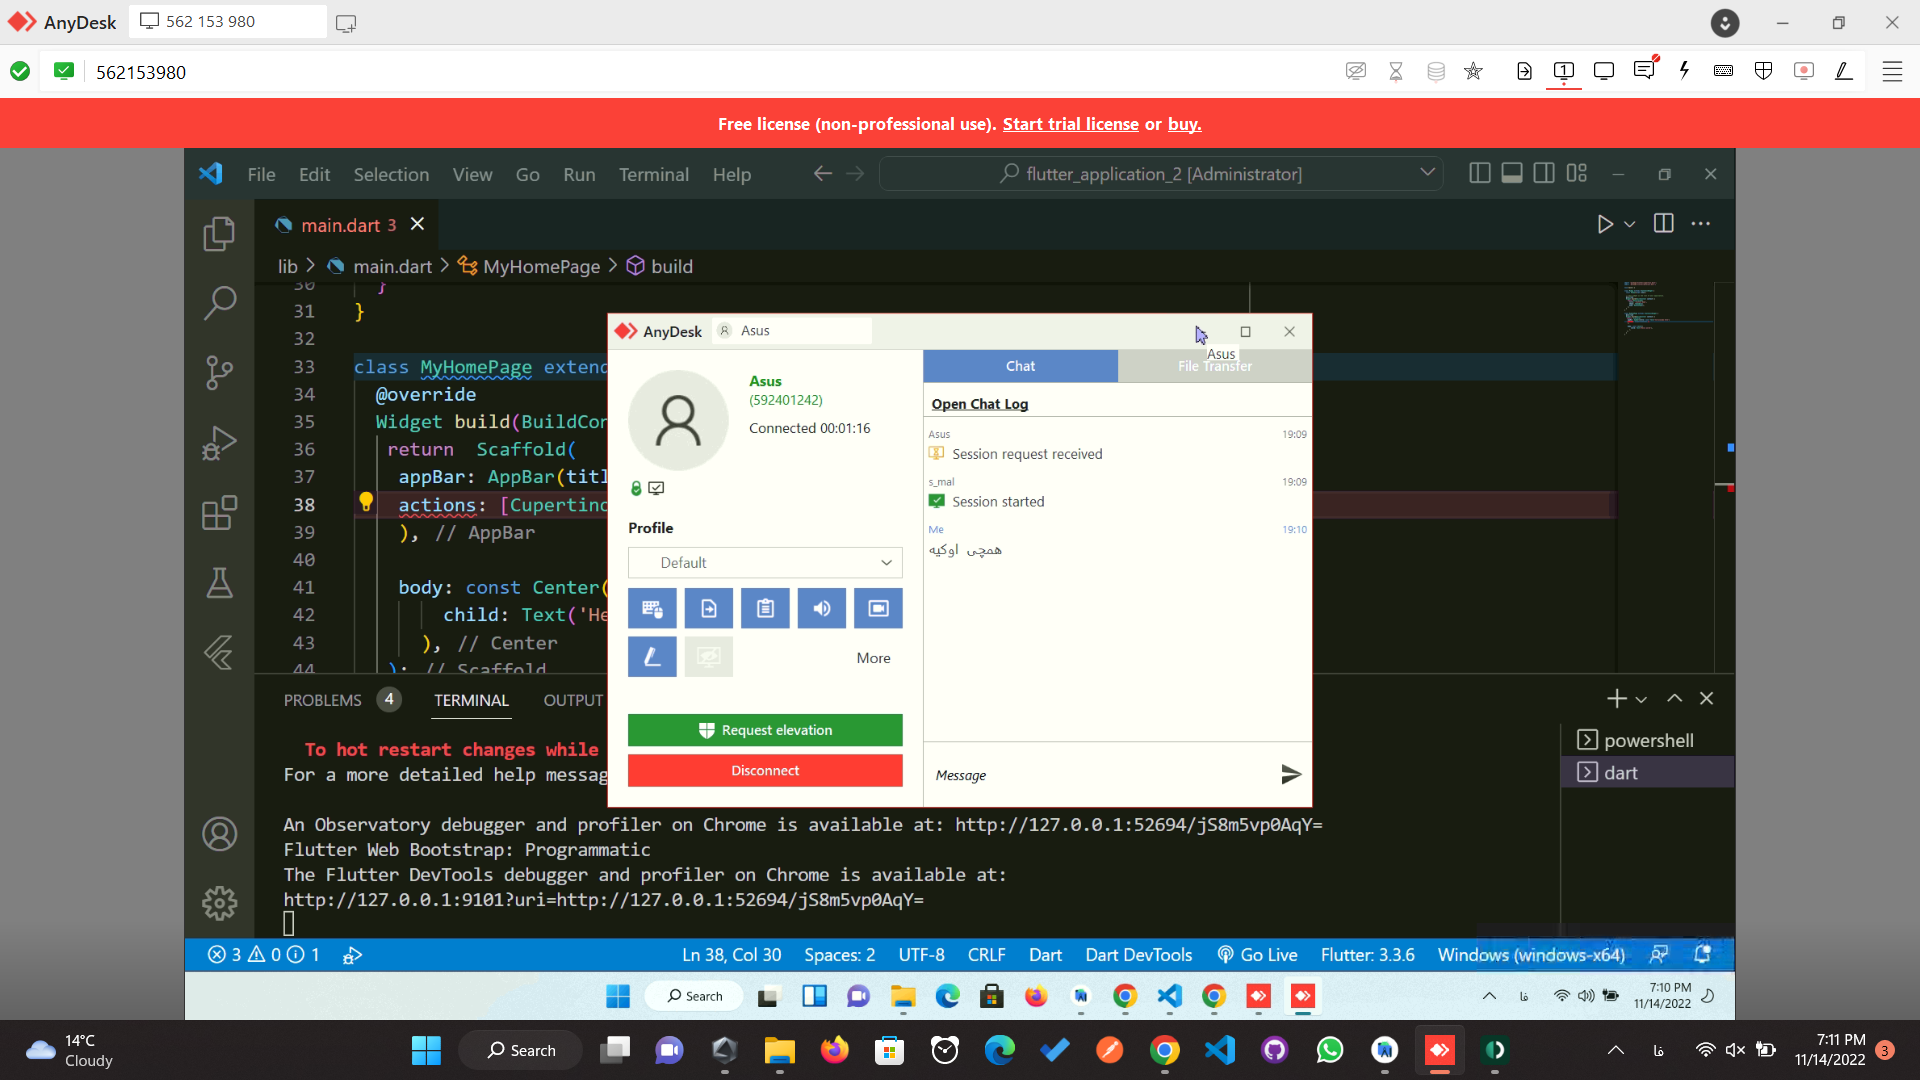Click the AnyDesk actions lightning icon
Viewport: 1920px width, 1080px height.
pyautogui.click(x=1684, y=71)
